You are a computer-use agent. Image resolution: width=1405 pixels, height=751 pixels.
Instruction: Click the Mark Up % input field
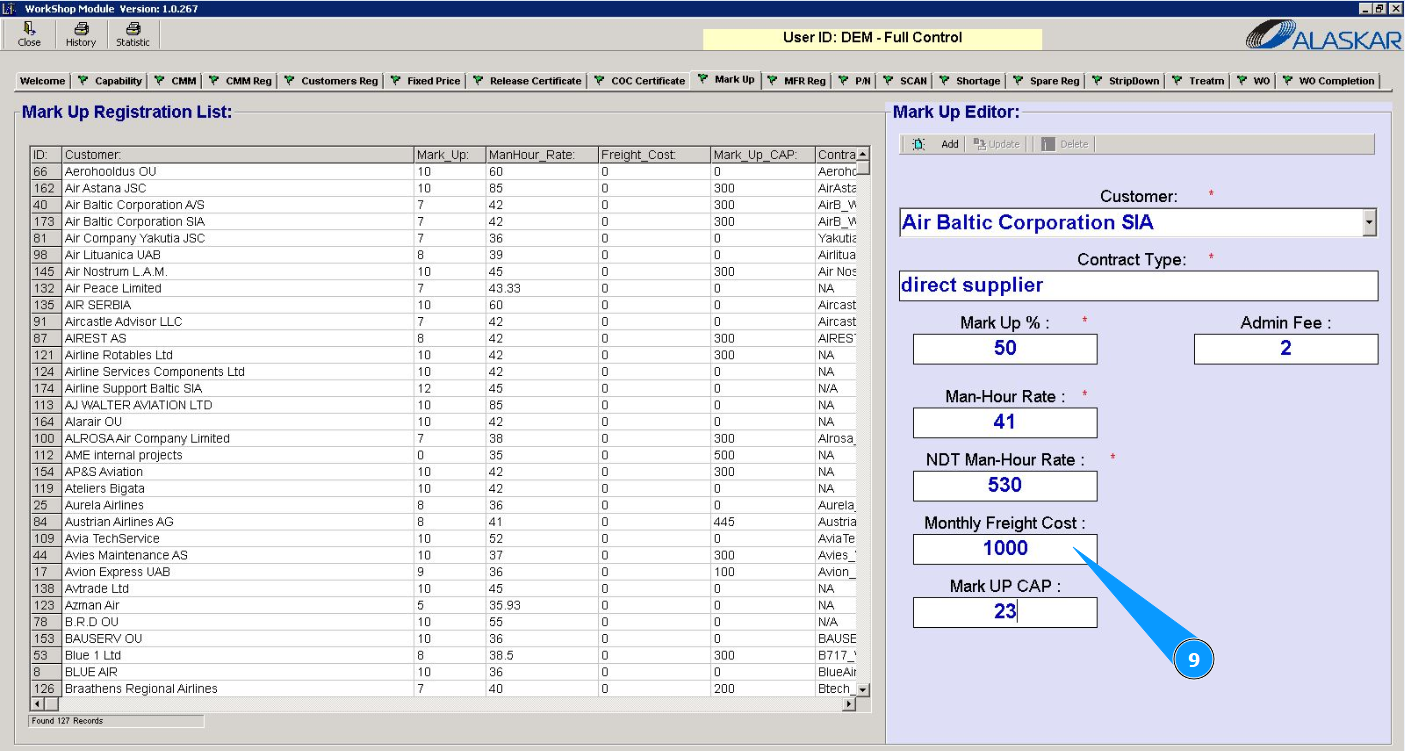pyautogui.click(x=1004, y=348)
